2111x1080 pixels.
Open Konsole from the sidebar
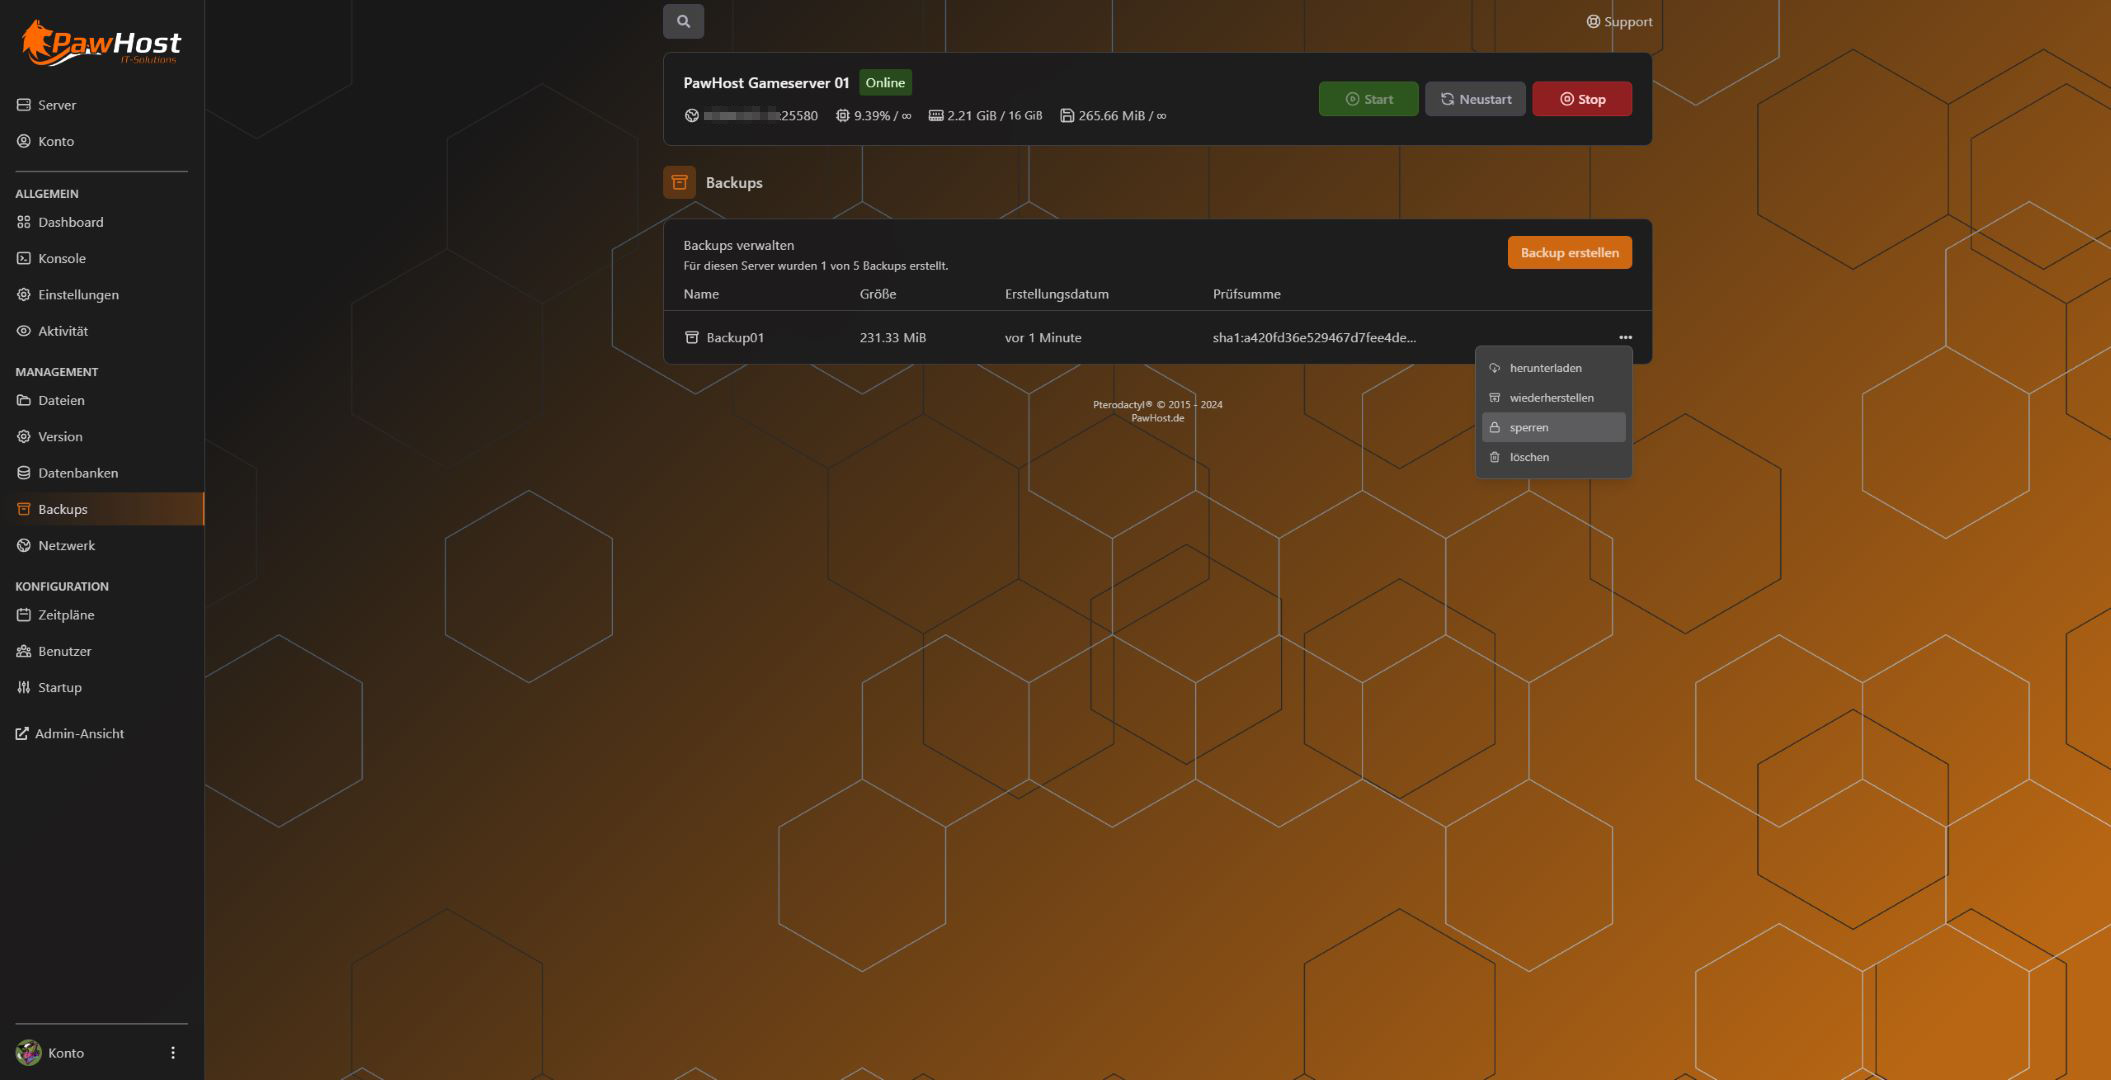(61, 258)
